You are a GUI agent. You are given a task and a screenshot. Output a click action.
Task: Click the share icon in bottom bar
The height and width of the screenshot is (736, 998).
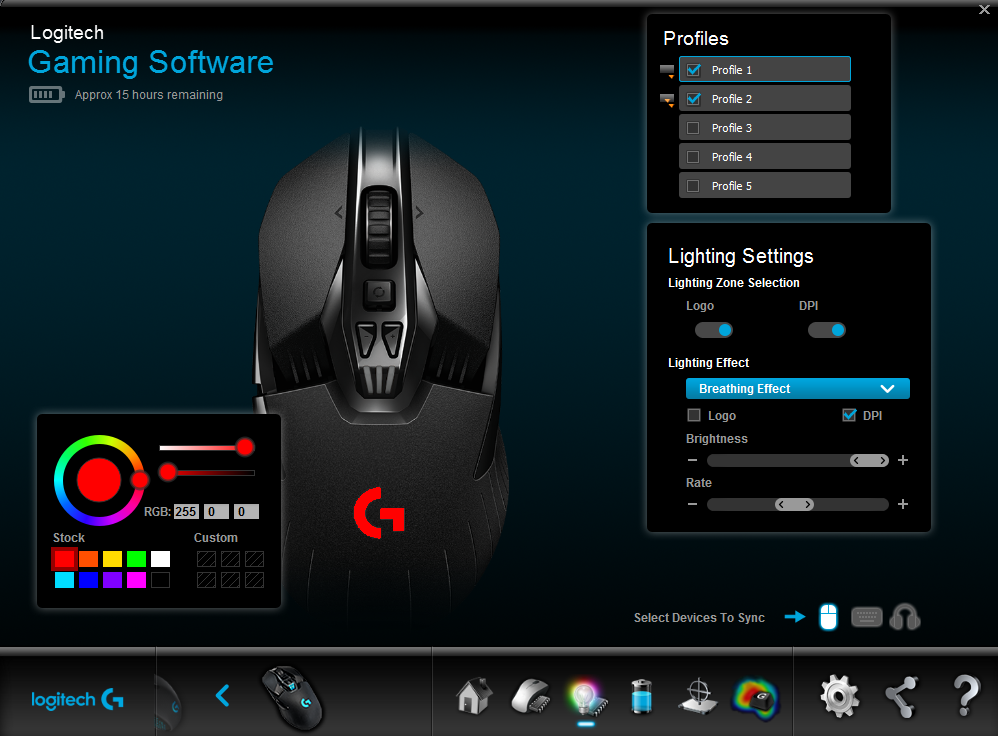(x=903, y=696)
